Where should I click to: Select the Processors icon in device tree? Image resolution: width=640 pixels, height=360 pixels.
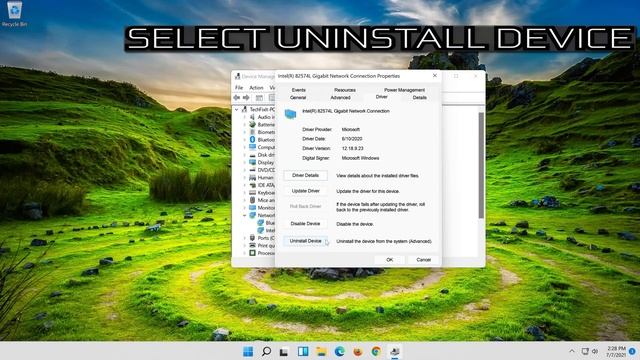[253, 253]
